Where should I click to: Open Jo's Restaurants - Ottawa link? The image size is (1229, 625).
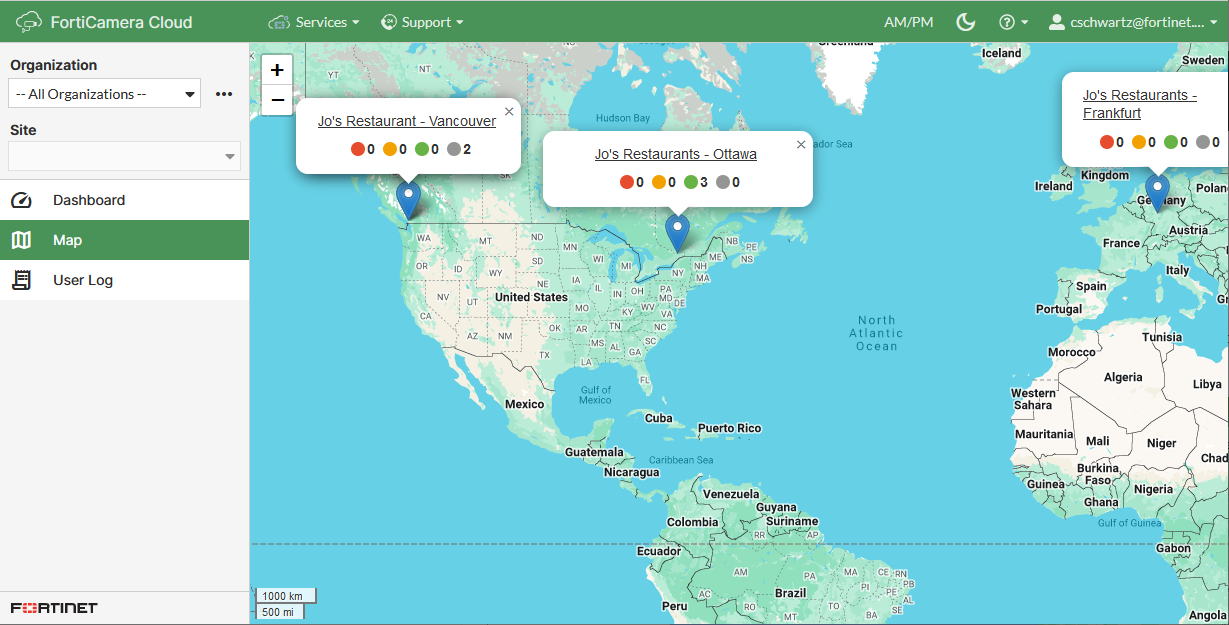(x=676, y=154)
